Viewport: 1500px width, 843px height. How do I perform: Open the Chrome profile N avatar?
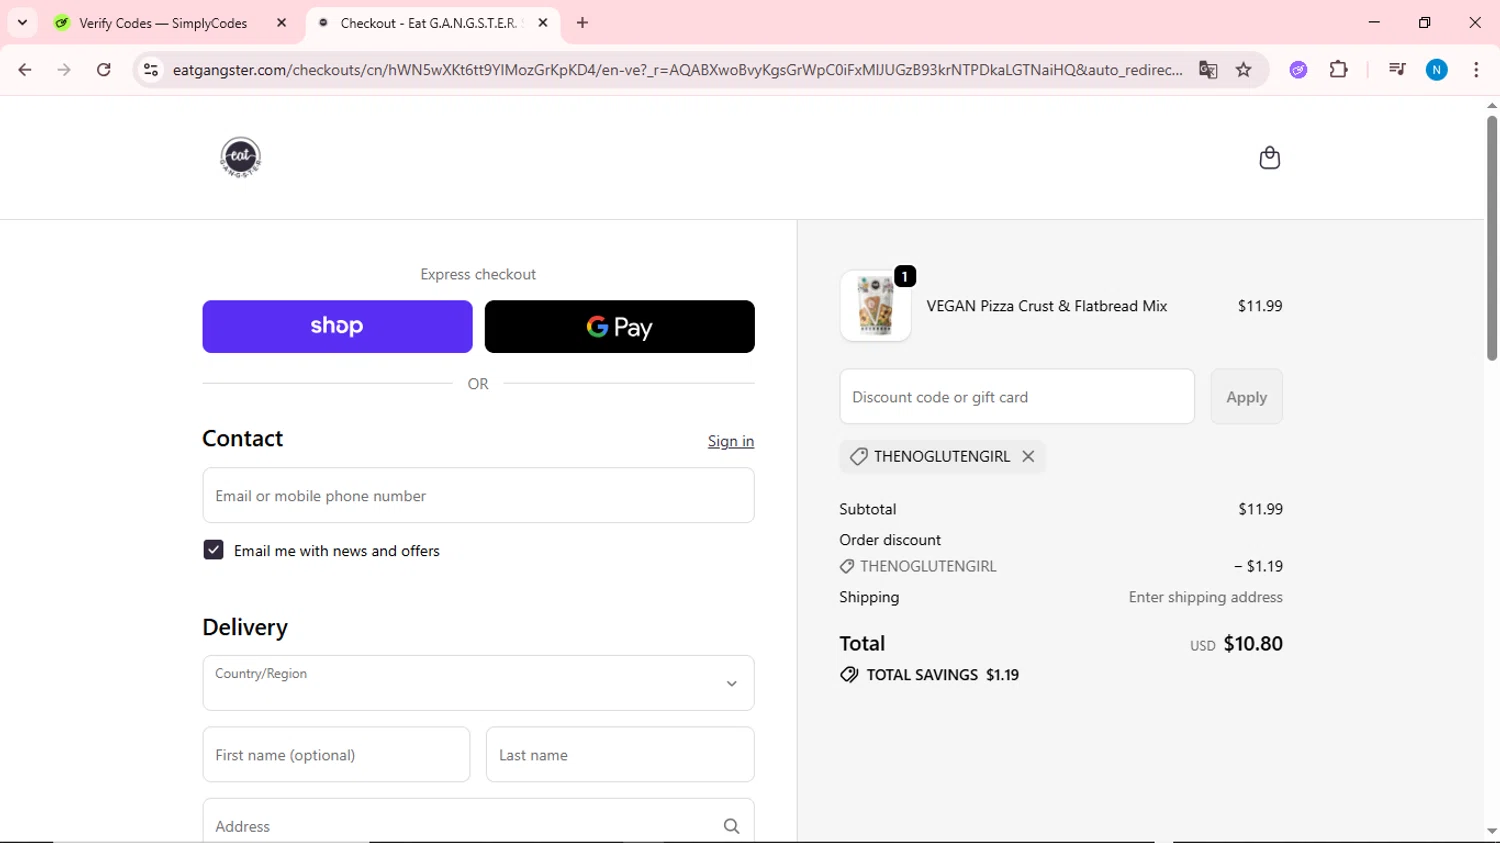click(1437, 69)
